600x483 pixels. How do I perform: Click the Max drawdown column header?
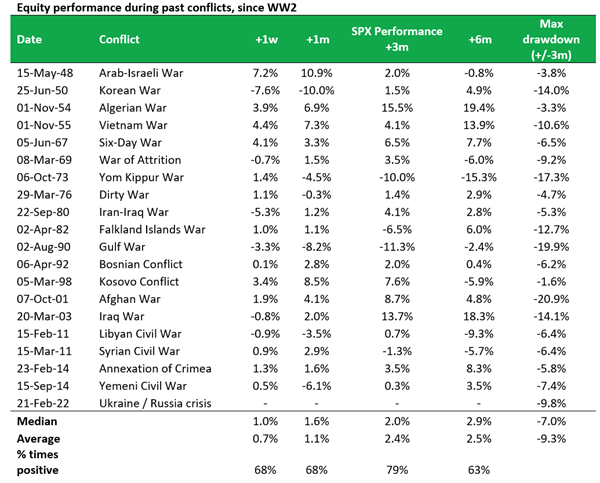tap(551, 39)
